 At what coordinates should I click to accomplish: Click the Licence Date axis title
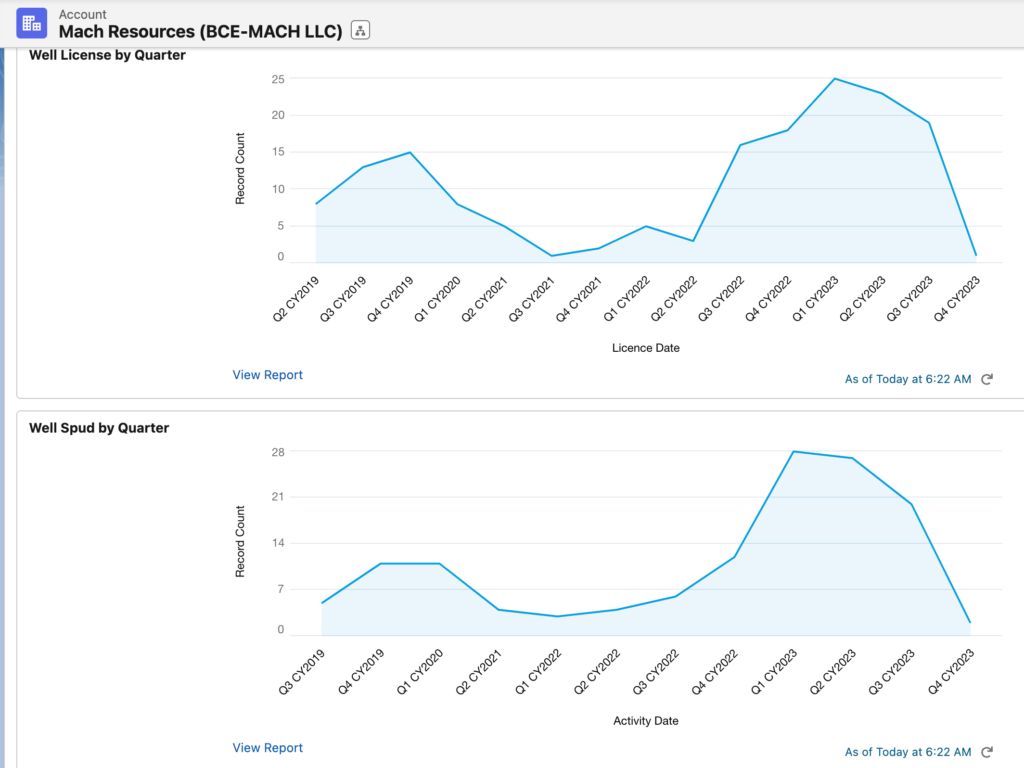[x=646, y=348]
